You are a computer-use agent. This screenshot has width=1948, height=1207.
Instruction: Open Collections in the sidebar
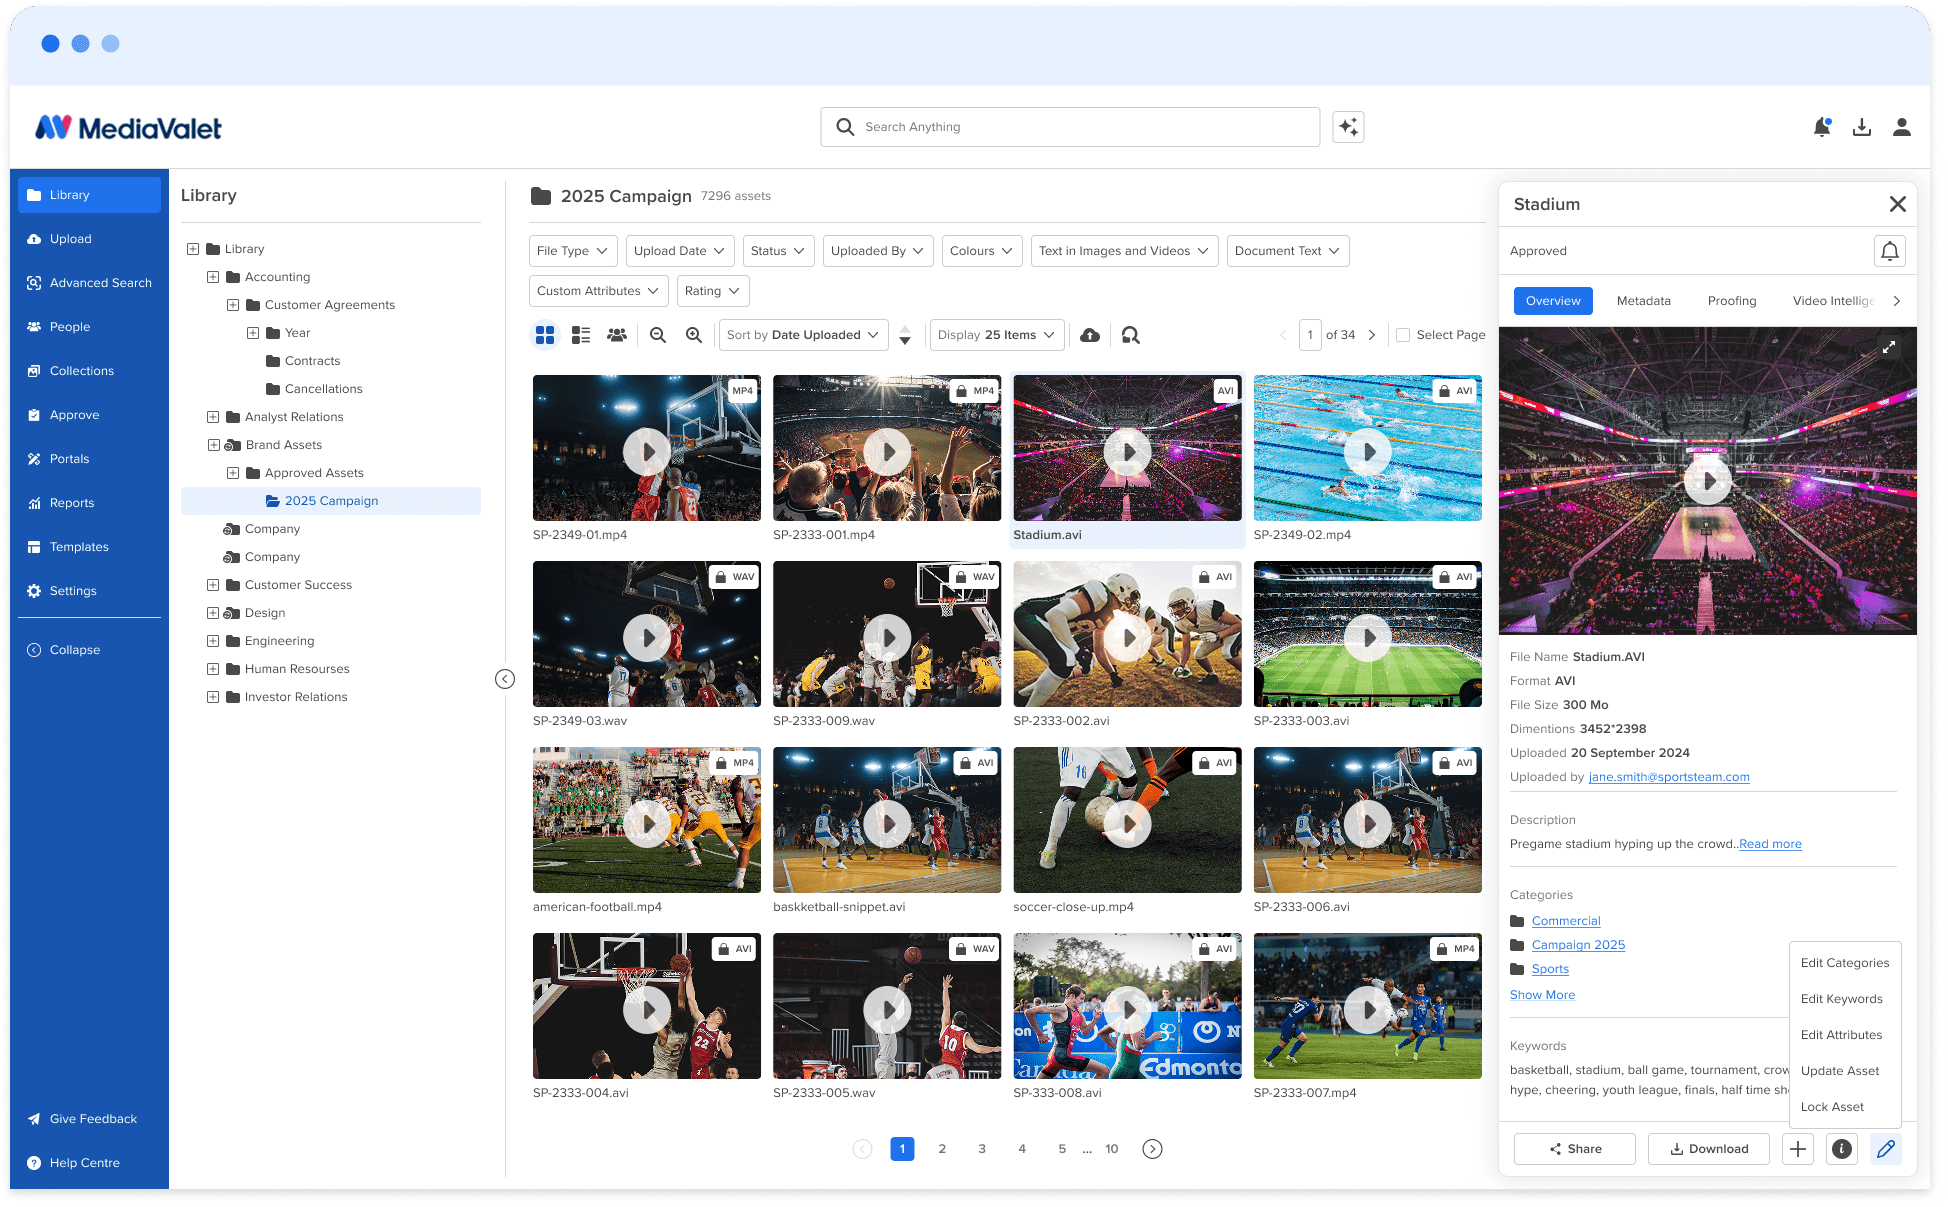89,371
